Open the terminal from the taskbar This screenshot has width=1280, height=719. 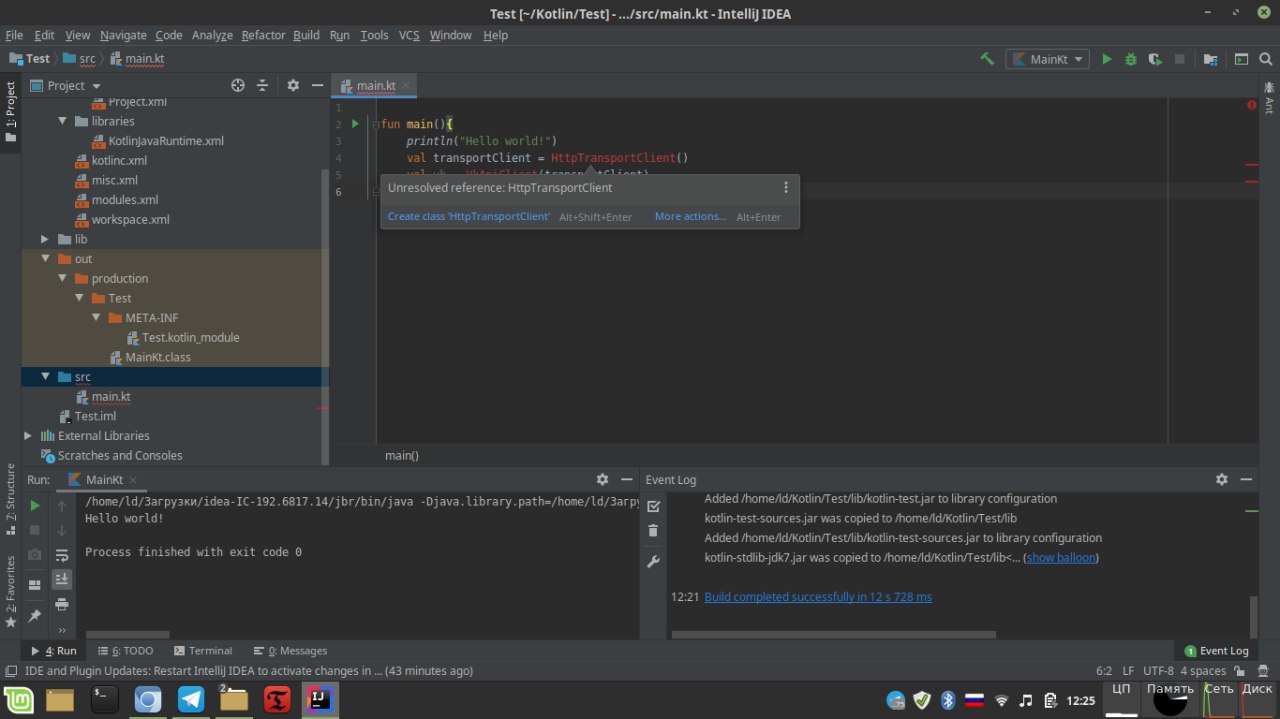point(105,700)
